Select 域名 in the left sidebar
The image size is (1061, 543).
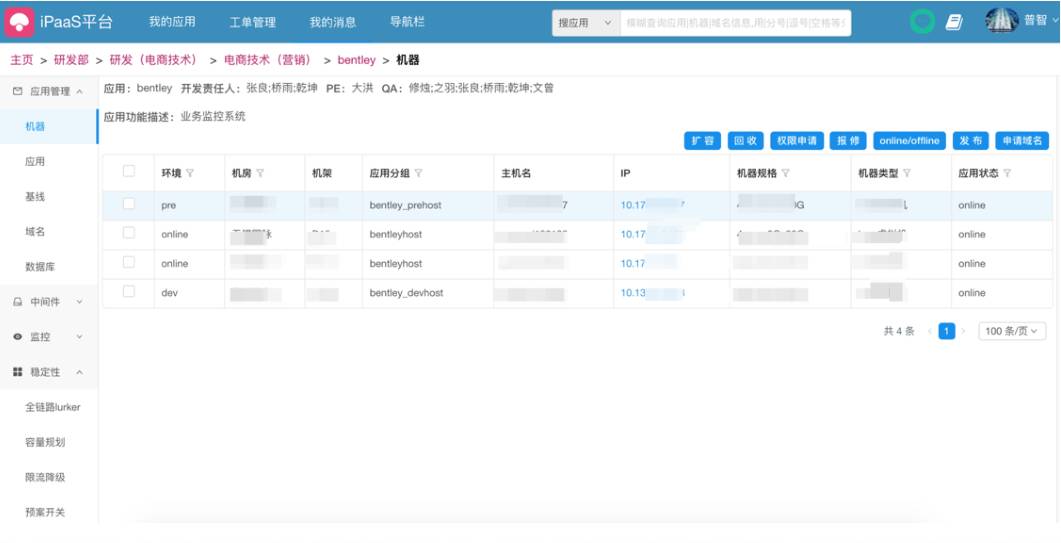pyautogui.click(x=35, y=232)
